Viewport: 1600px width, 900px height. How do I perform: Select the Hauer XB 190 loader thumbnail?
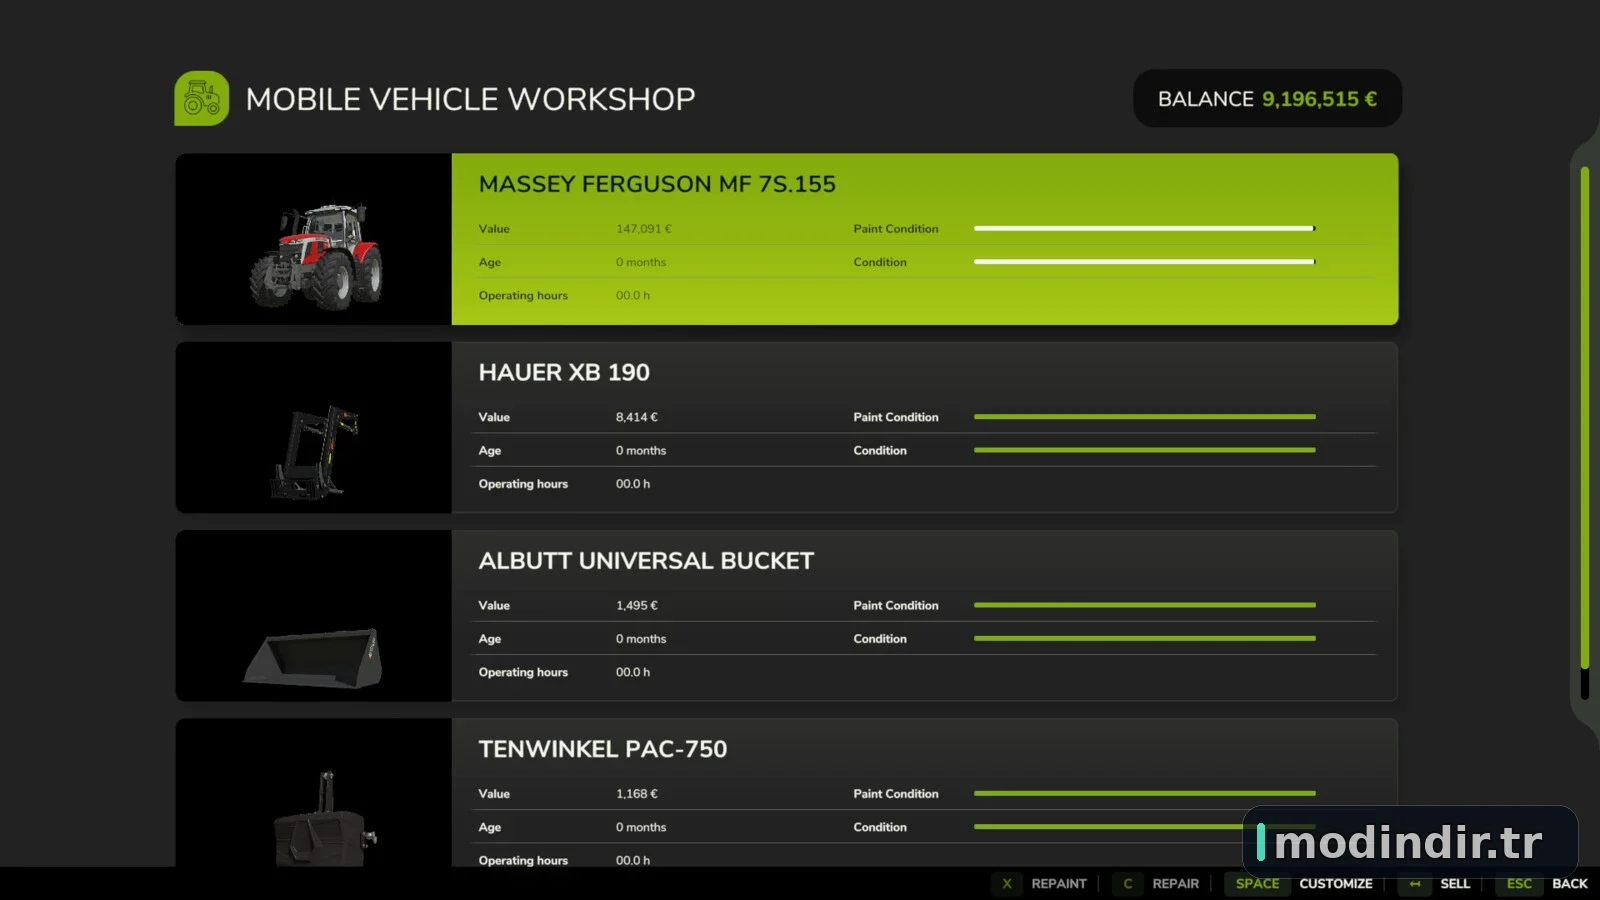[314, 427]
